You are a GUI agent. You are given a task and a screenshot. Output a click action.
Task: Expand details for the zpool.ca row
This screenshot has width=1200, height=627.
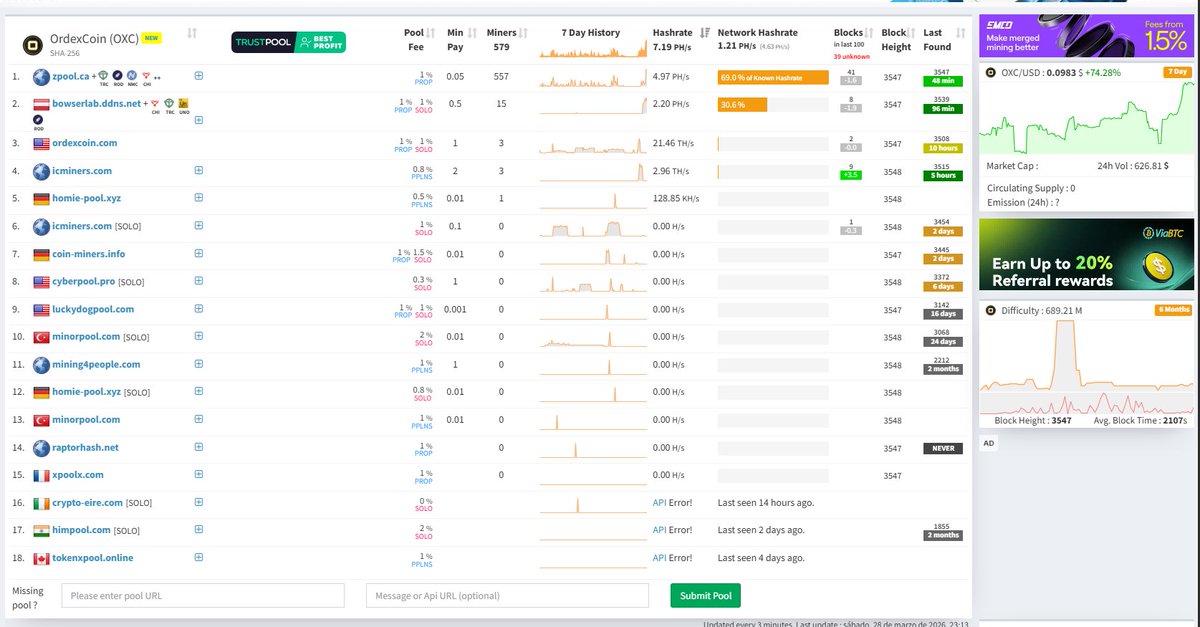click(x=198, y=76)
